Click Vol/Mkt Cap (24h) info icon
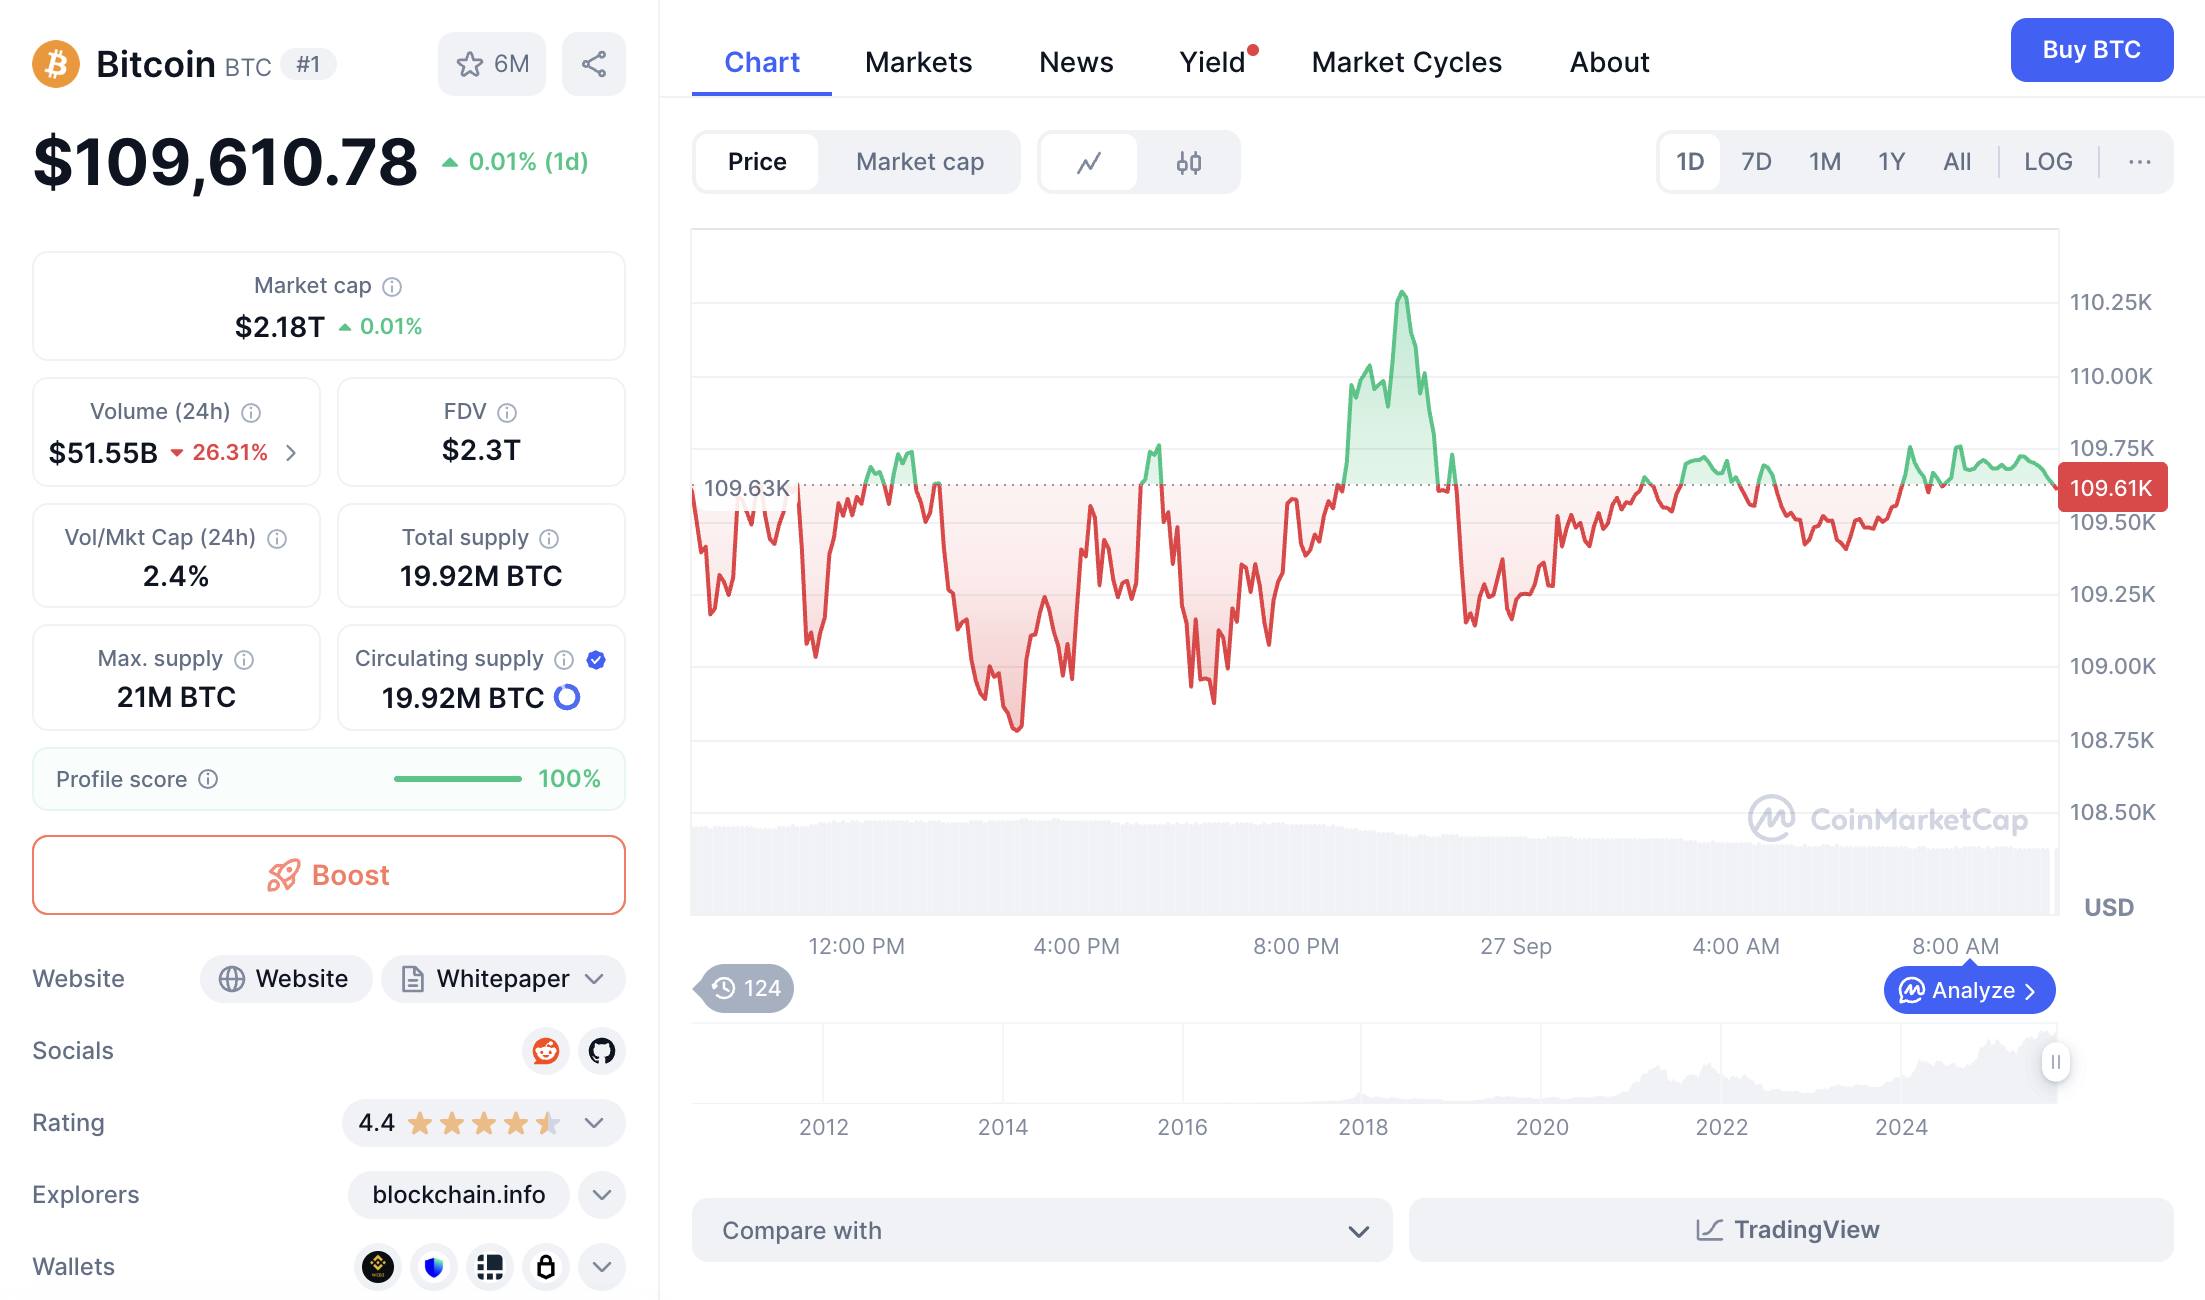Viewport: 2205px width, 1300px height. (277, 539)
